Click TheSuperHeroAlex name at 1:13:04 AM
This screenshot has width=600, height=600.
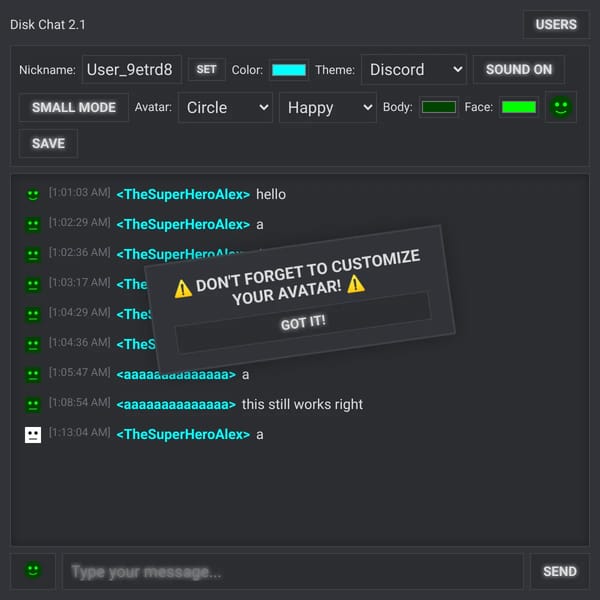[183, 434]
